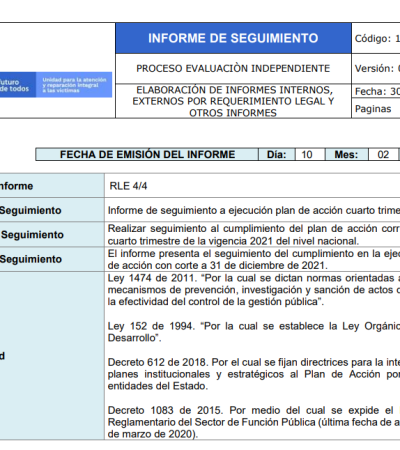Click 'mecanismos de prevención, investigación' line
Image resolution: width=400 pixels, height=450 pixels.
pyautogui.click(x=254, y=290)
